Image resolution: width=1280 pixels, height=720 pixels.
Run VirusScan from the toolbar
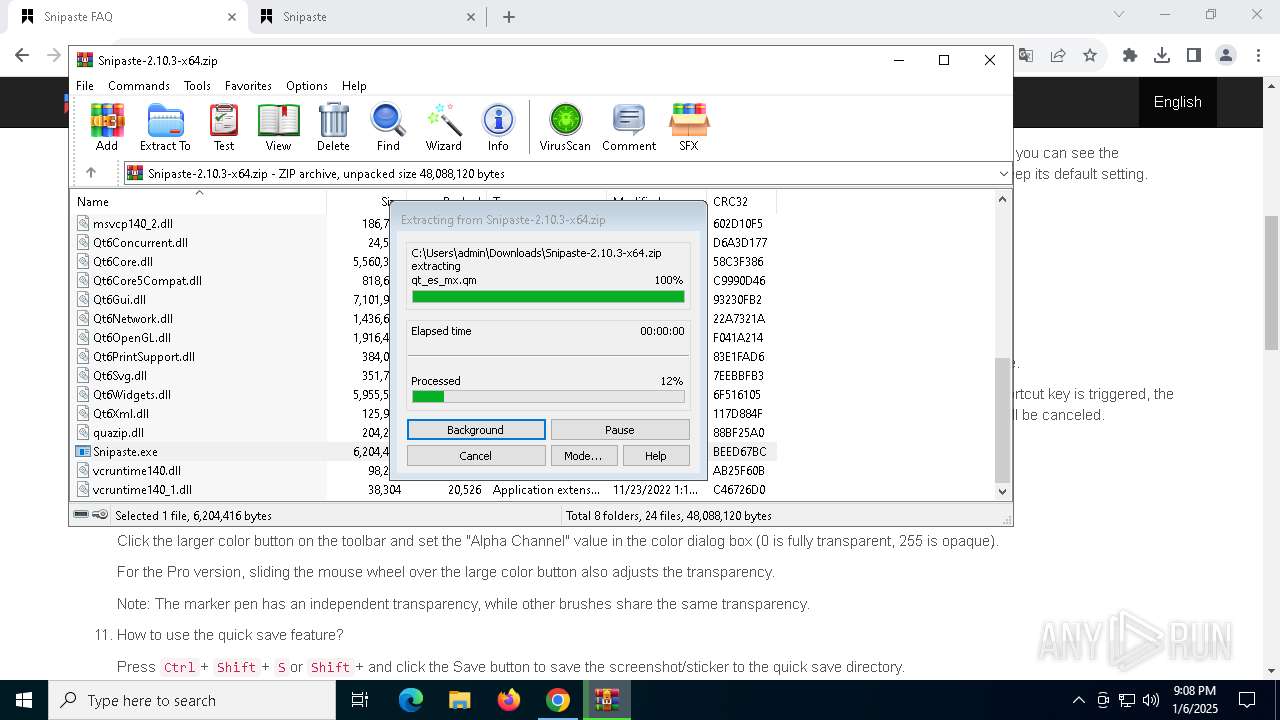(x=565, y=127)
